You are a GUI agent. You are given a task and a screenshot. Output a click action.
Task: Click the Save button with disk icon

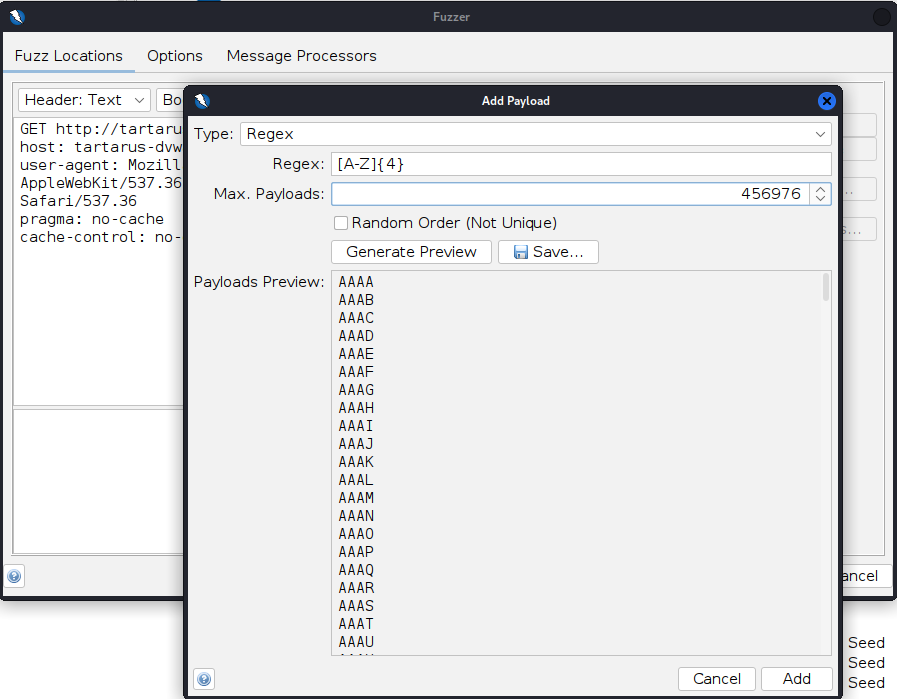[548, 252]
